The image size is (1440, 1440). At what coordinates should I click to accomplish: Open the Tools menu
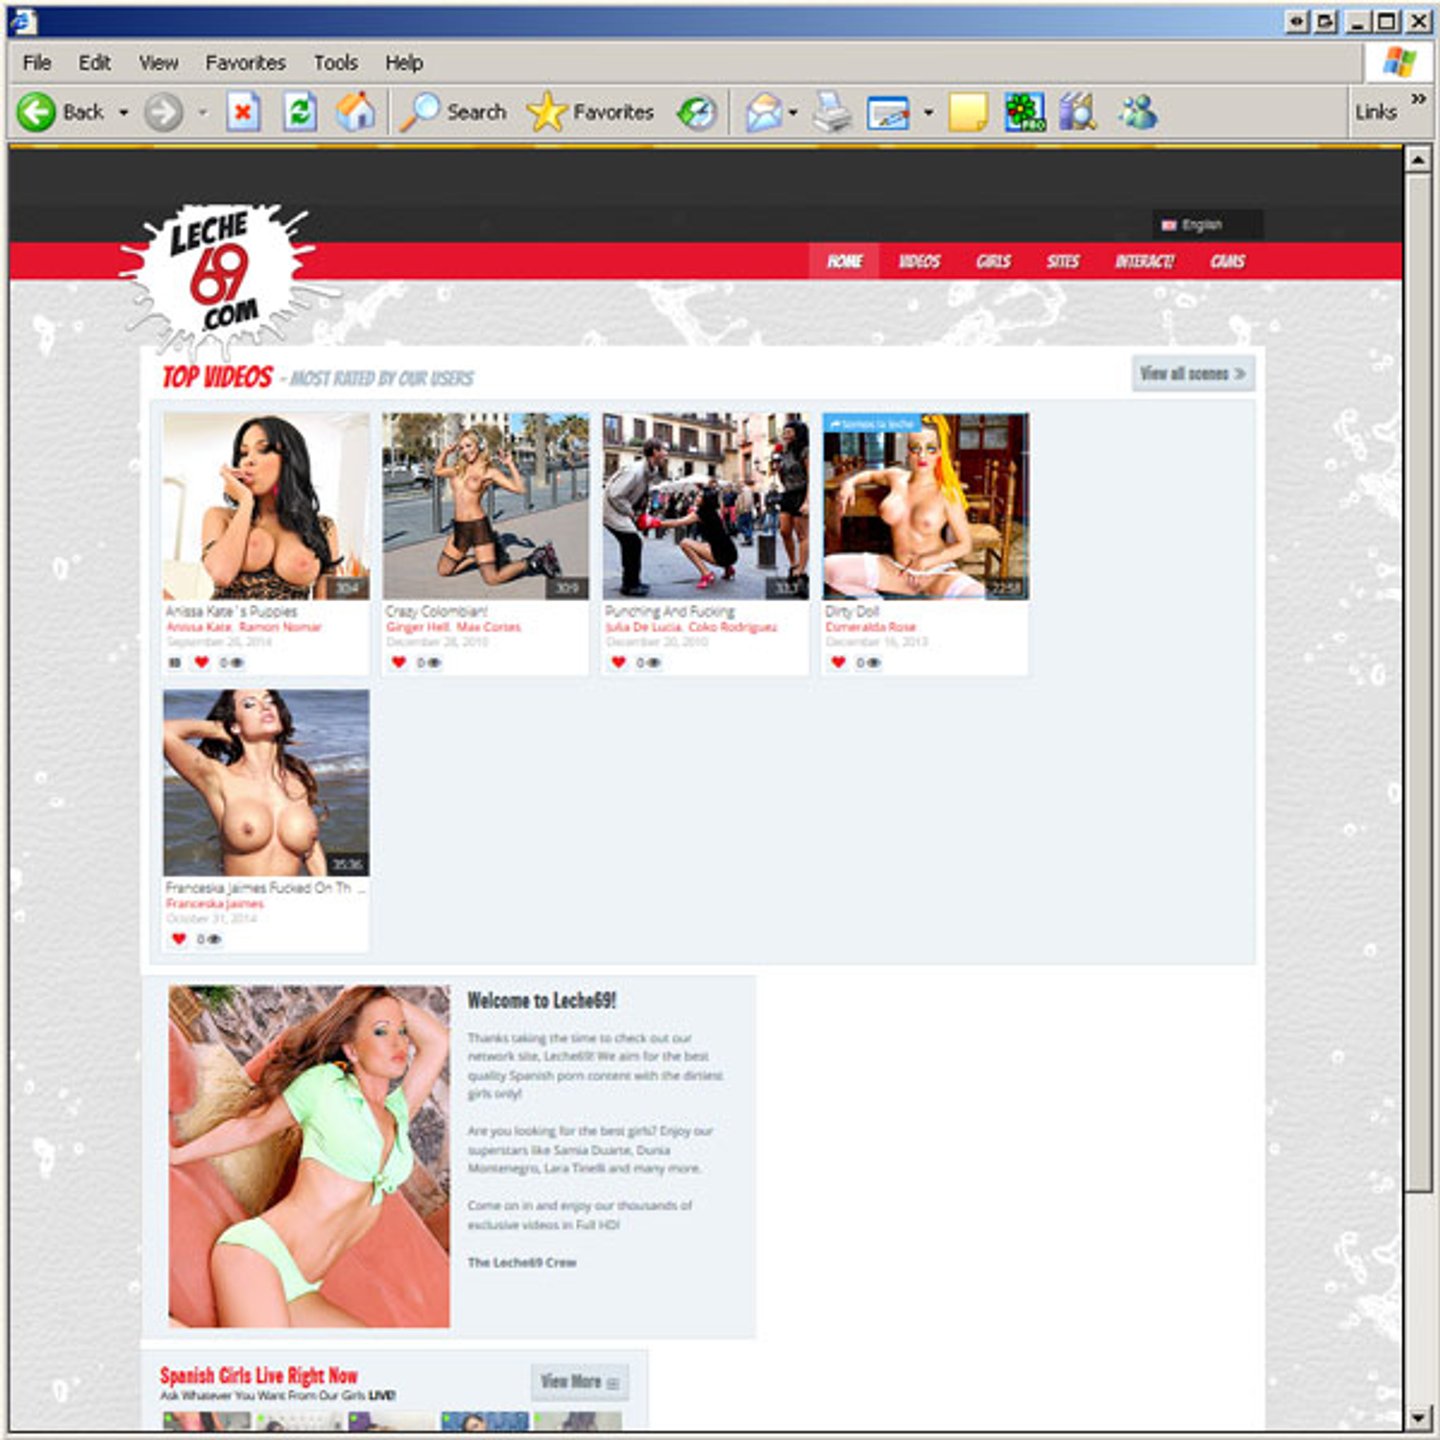[335, 63]
